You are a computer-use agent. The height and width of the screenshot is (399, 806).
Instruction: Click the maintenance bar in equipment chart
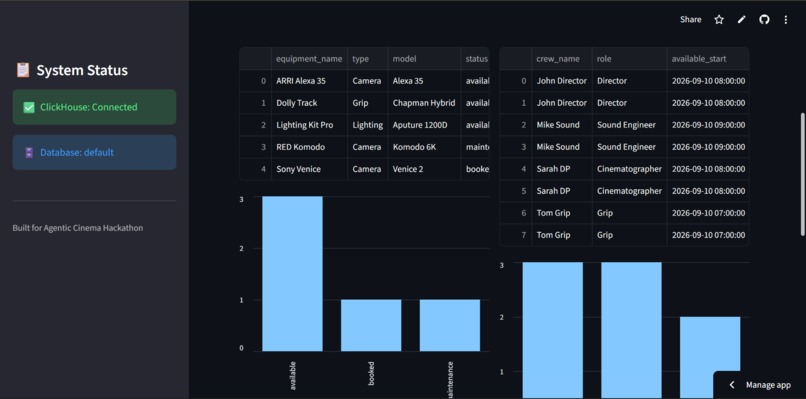pyautogui.click(x=450, y=325)
